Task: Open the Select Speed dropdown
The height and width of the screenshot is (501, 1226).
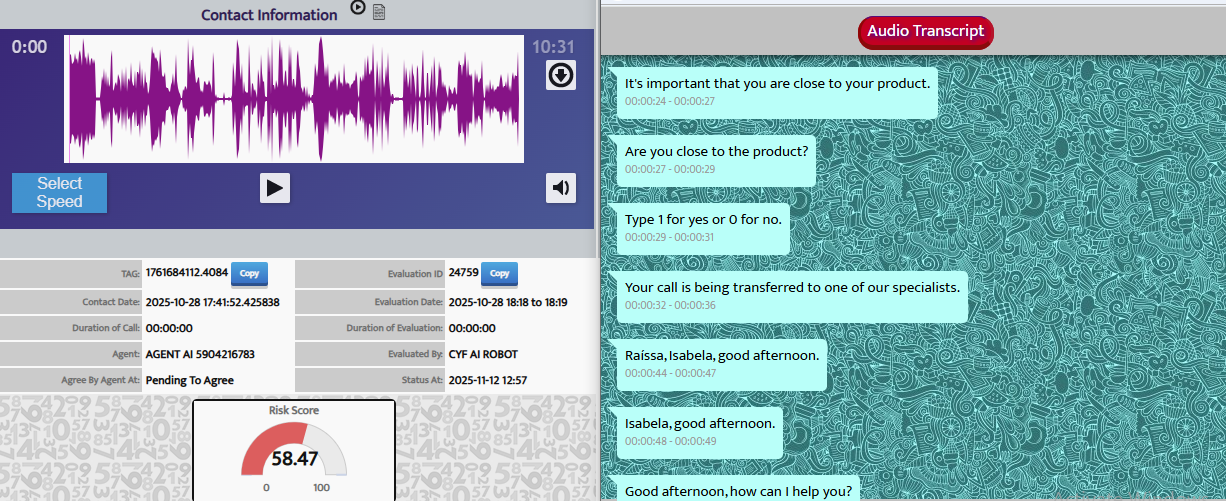Action: pos(59,192)
